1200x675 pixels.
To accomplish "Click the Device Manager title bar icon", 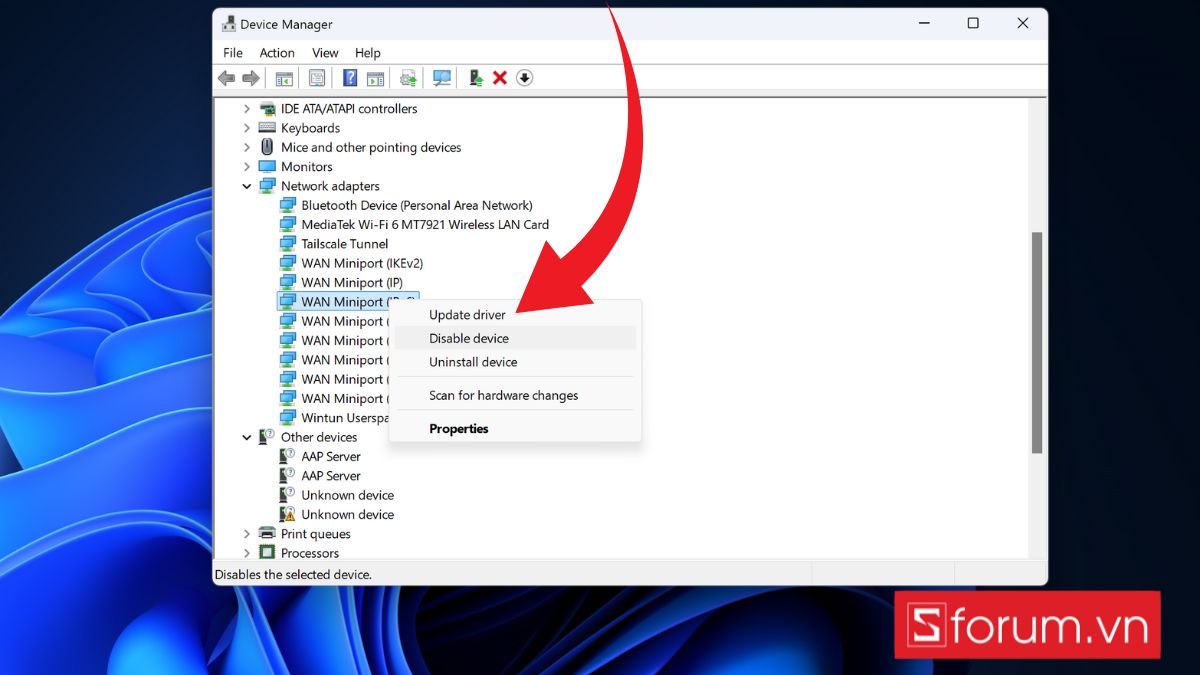I will click(x=229, y=24).
